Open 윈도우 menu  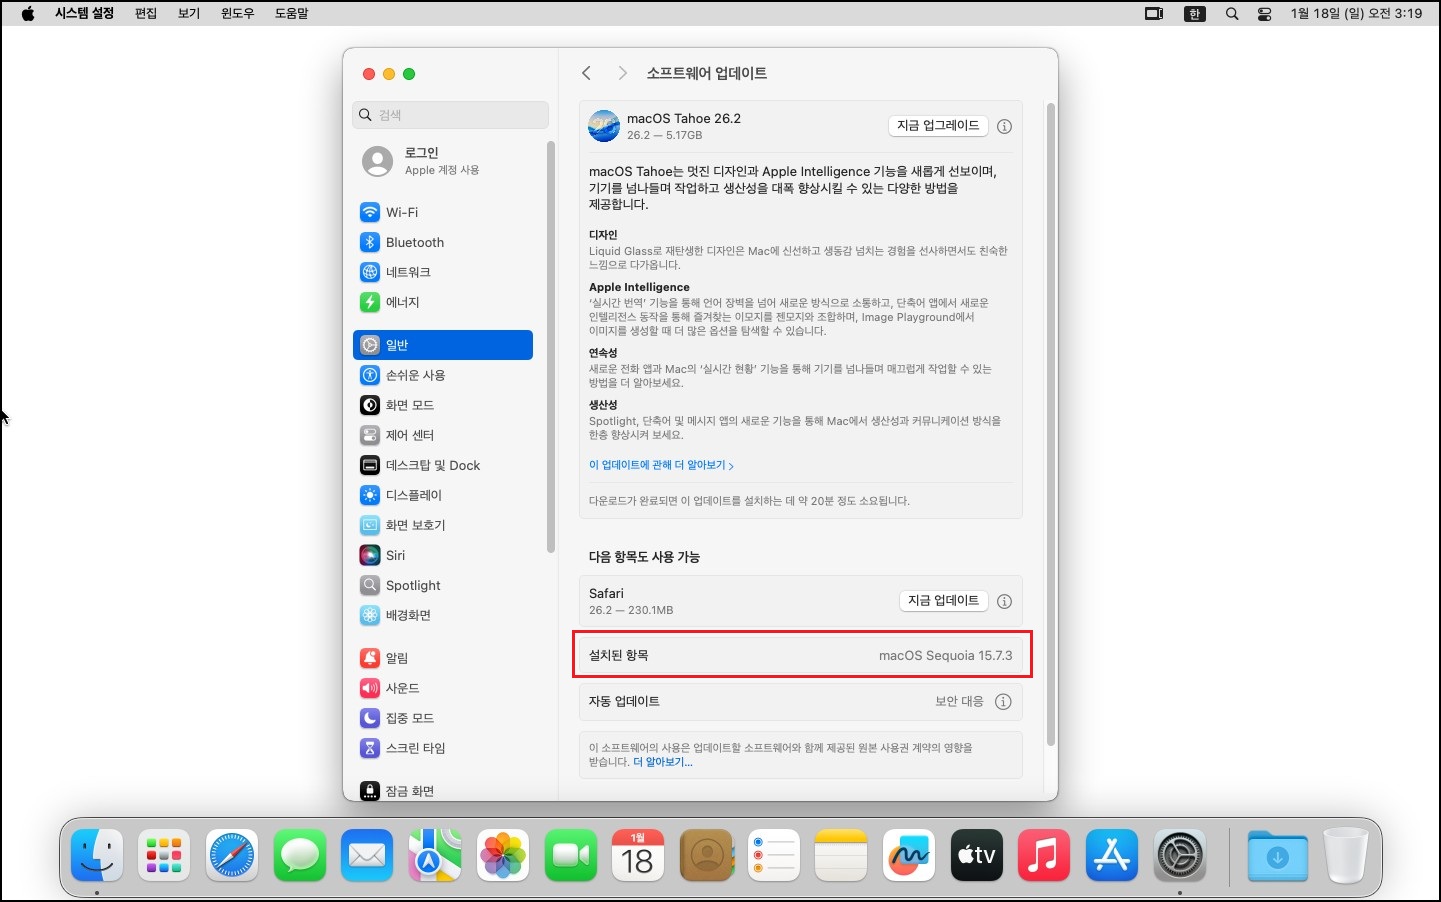238,14
